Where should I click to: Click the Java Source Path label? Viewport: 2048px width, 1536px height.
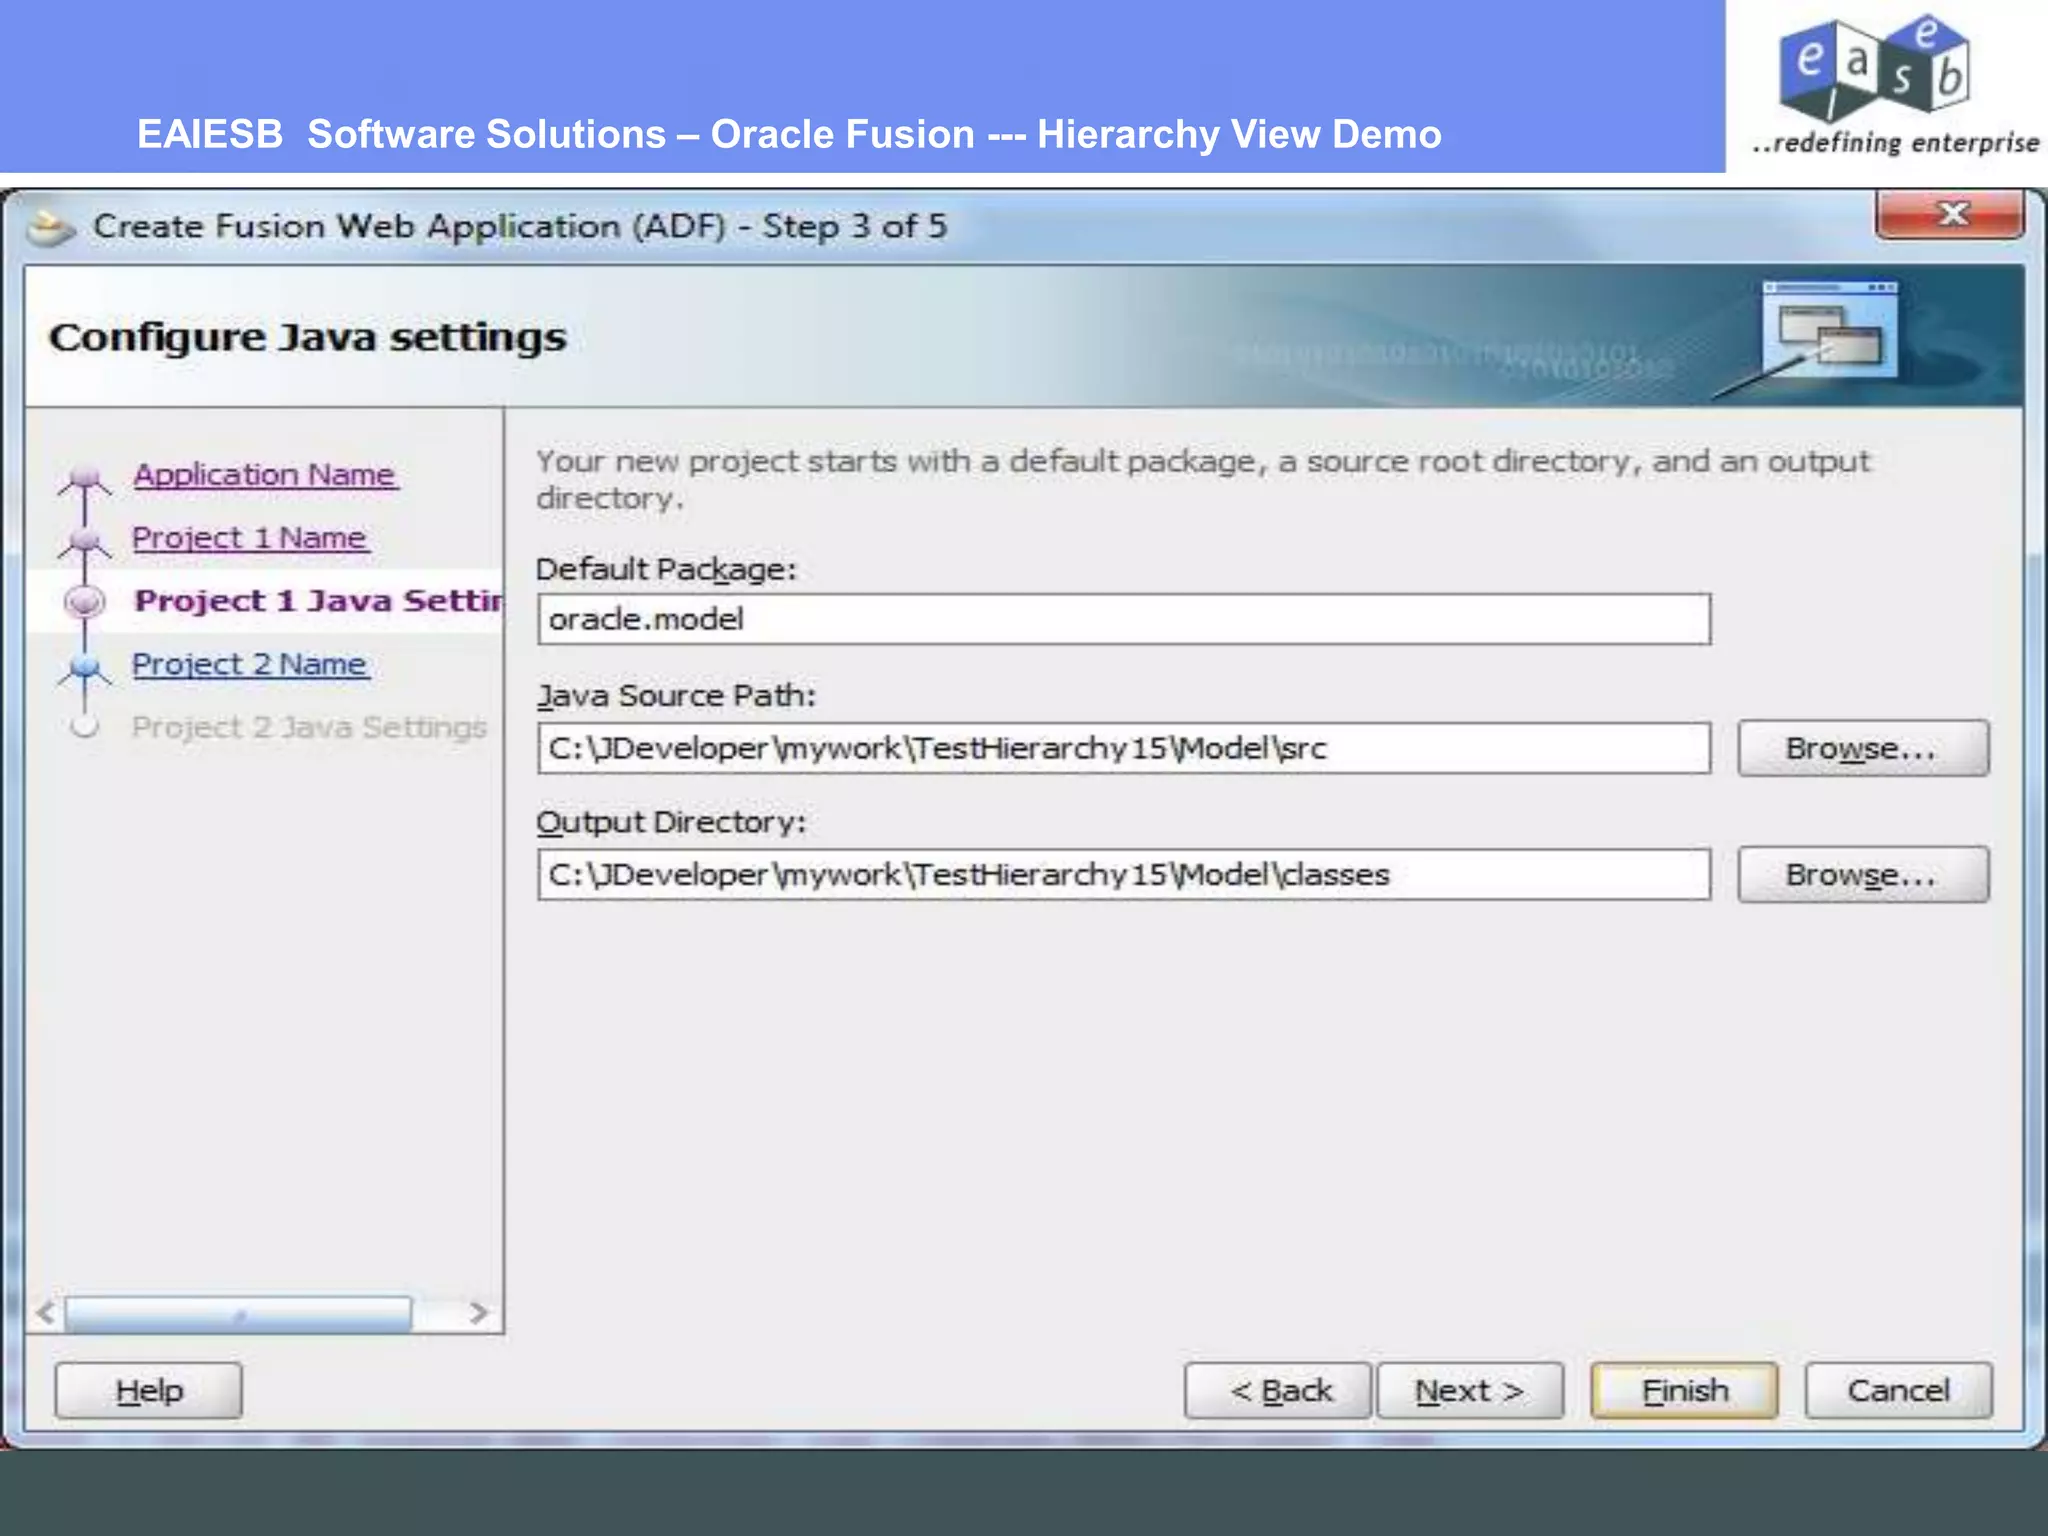(676, 695)
